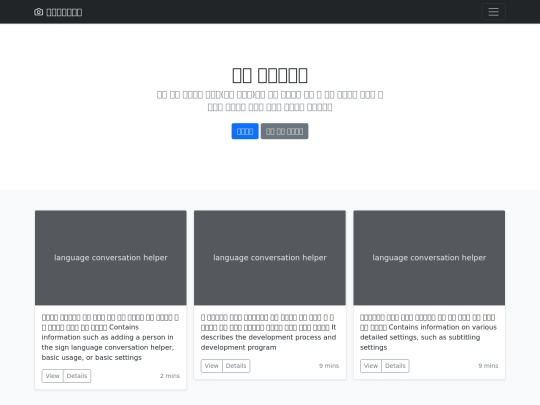The image size is (540, 405).
Task: Open the third card's language conversation helper image
Action: tap(429, 258)
